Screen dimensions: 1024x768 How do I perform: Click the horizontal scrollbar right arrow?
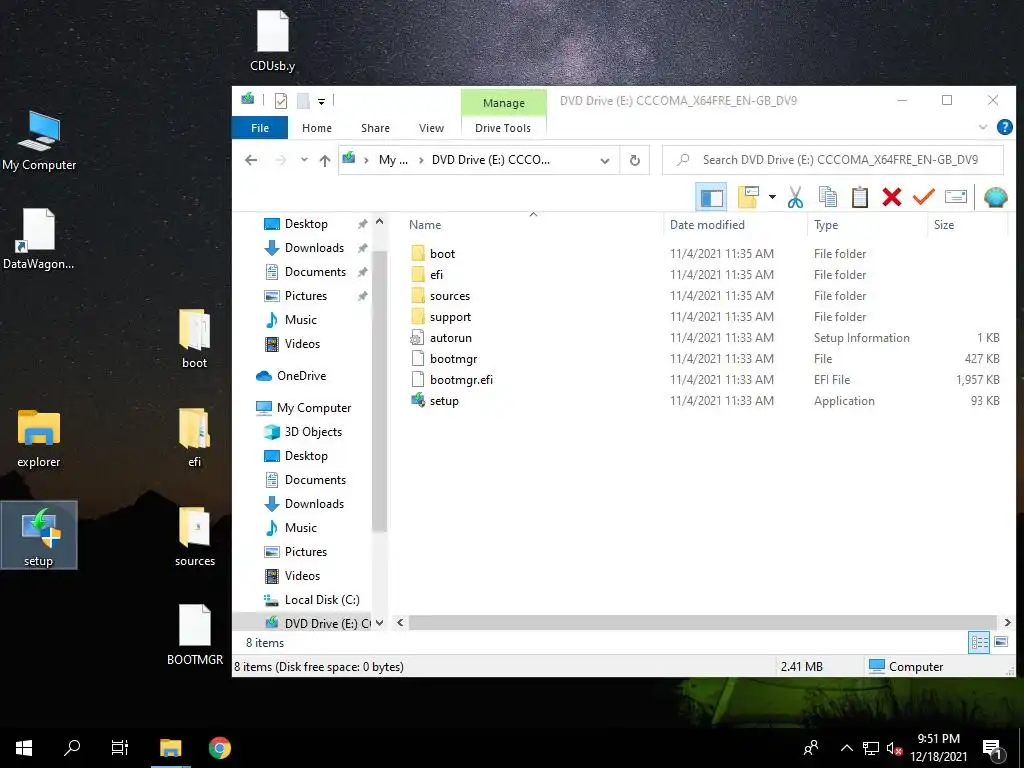tap(1007, 622)
